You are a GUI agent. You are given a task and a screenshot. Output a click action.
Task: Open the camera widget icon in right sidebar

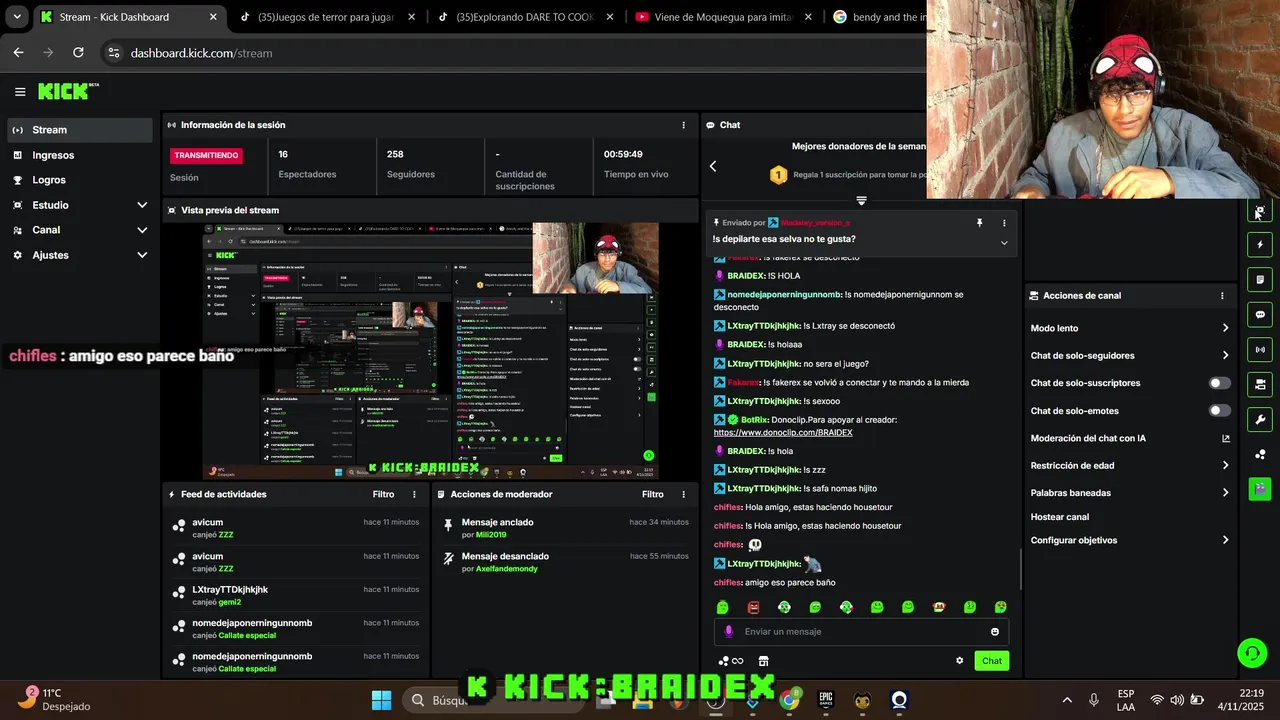(1260, 384)
